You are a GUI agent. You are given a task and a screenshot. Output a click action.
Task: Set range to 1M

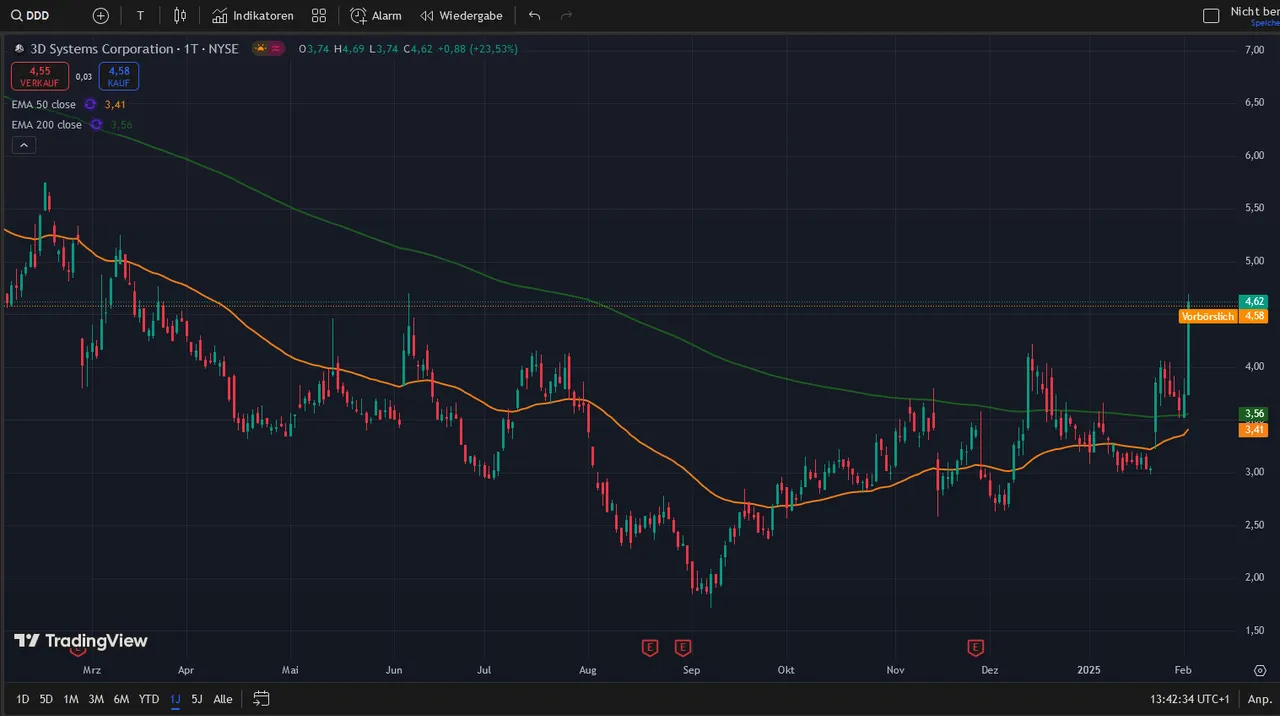(x=71, y=699)
